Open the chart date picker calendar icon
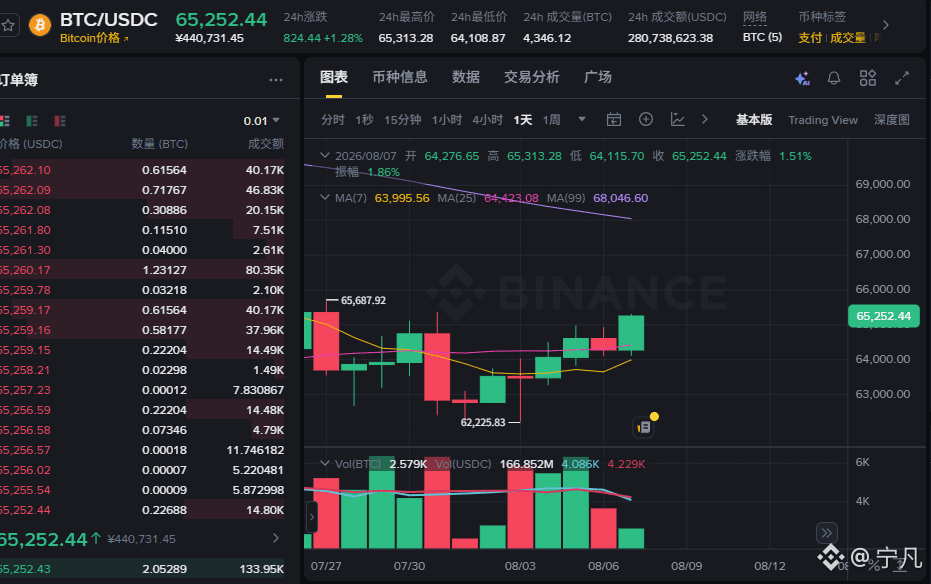This screenshot has width=931, height=584. [614, 120]
